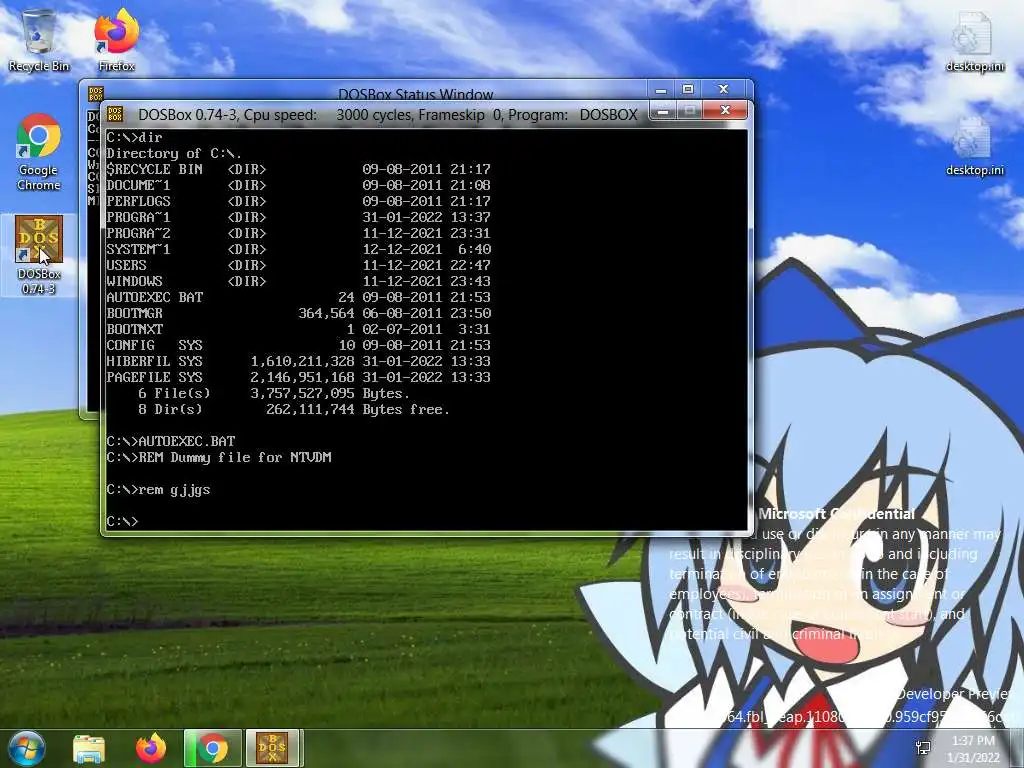Click the CONFIG SYS file entry
The height and width of the screenshot is (768, 1024).
[298, 345]
